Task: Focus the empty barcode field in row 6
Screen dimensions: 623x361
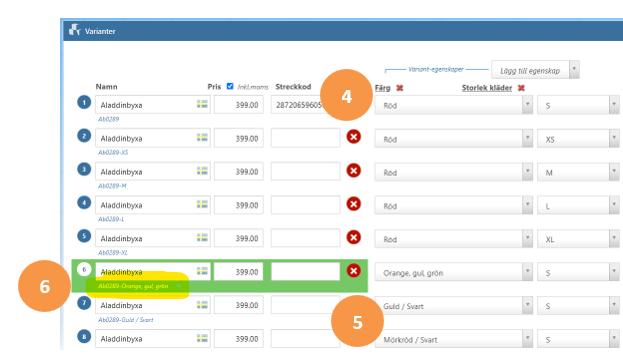Action: [305, 272]
